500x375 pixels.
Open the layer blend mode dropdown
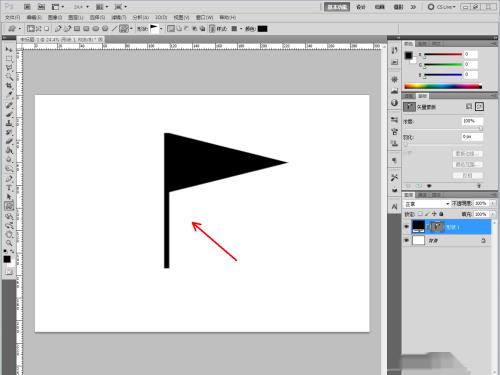[427, 204]
